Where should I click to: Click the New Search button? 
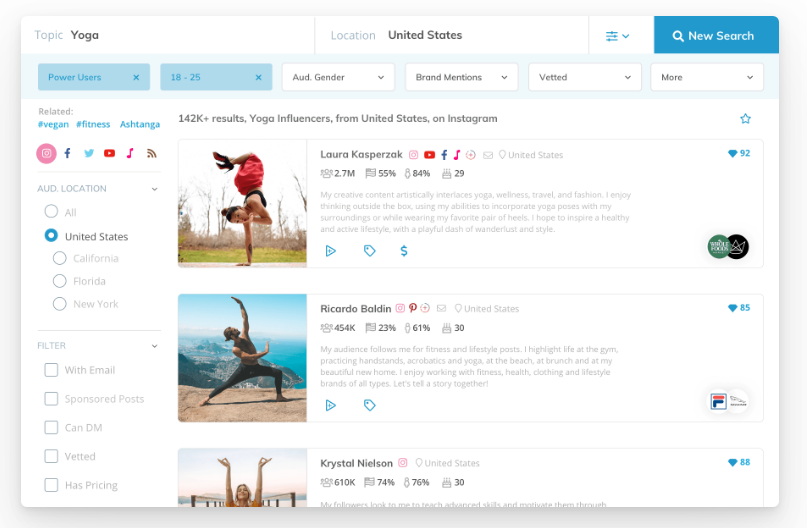[716, 35]
